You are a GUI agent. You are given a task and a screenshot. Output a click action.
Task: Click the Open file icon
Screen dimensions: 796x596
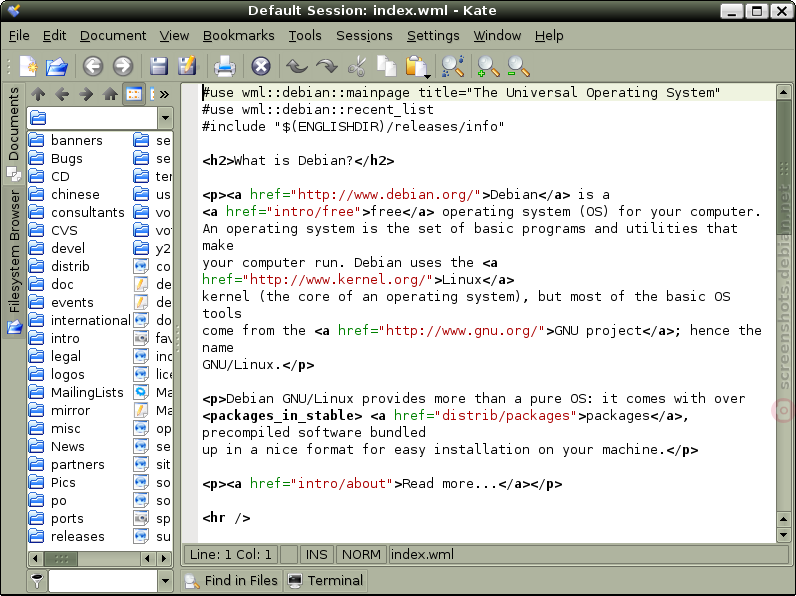(x=56, y=67)
